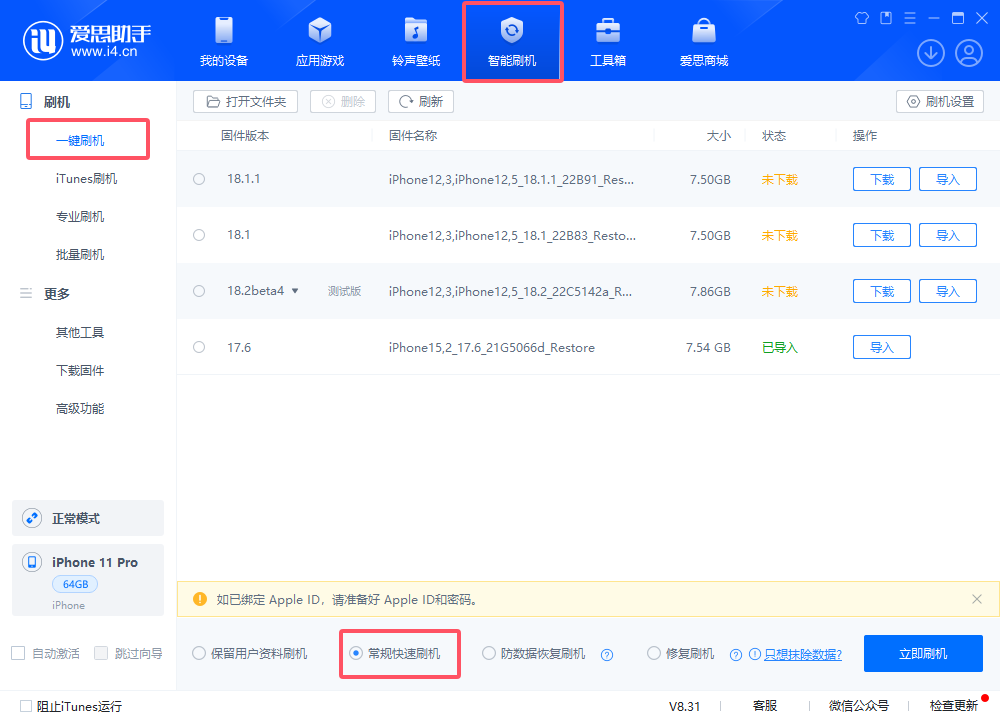Select firmware 18.1.1 radio button
The height and width of the screenshot is (721, 1000).
199,179
